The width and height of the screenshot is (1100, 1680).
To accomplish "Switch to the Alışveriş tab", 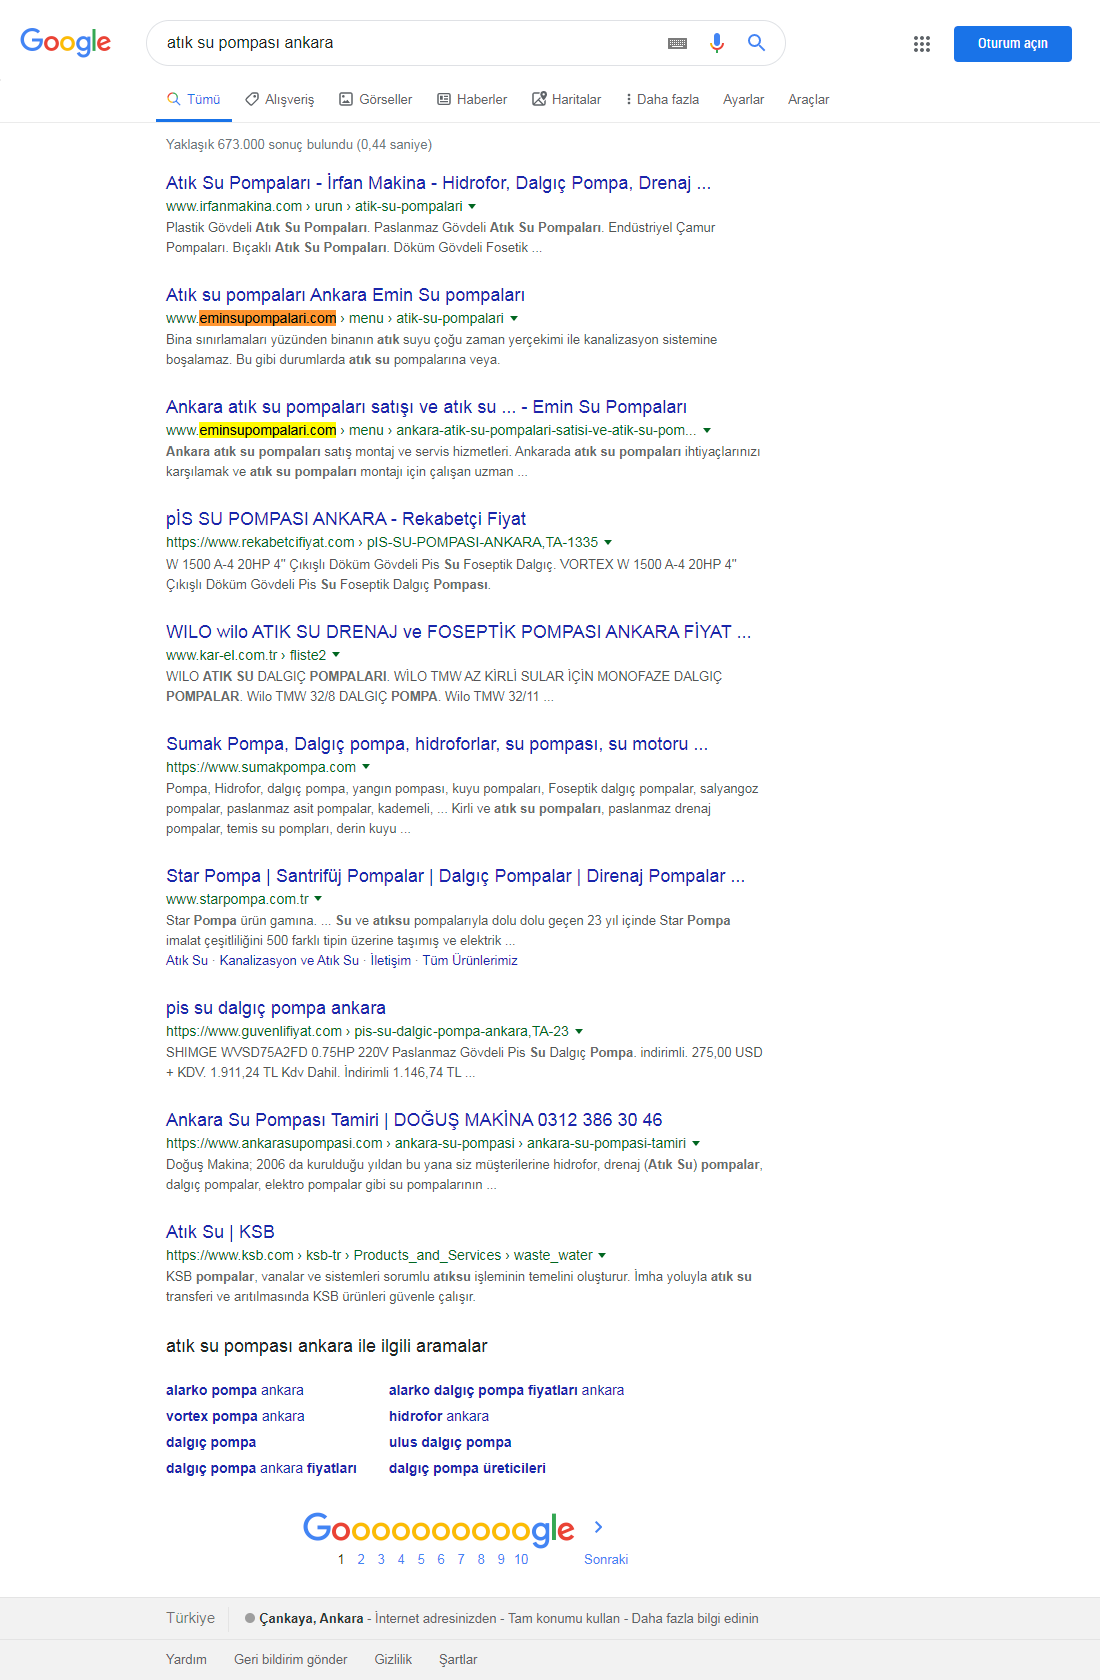I will pyautogui.click(x=279, y=99).
